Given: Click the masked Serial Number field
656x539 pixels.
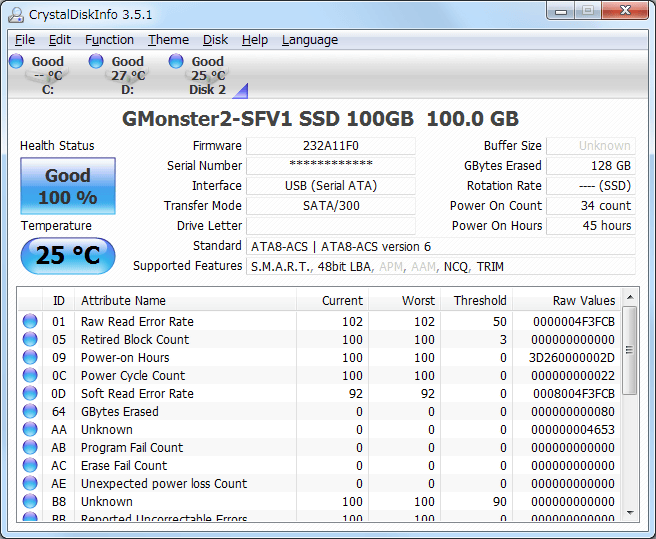Looking at the screenshot, I should 331,166.
